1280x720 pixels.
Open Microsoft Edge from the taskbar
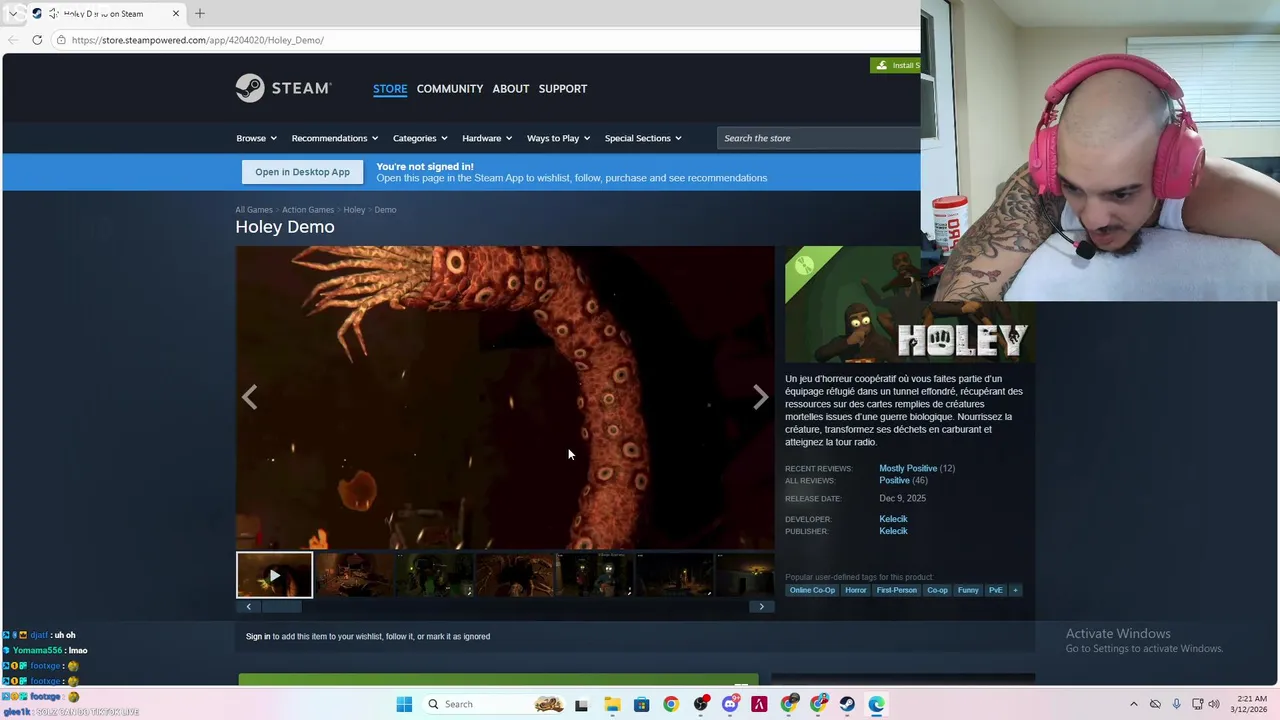[x=877, y=704]
